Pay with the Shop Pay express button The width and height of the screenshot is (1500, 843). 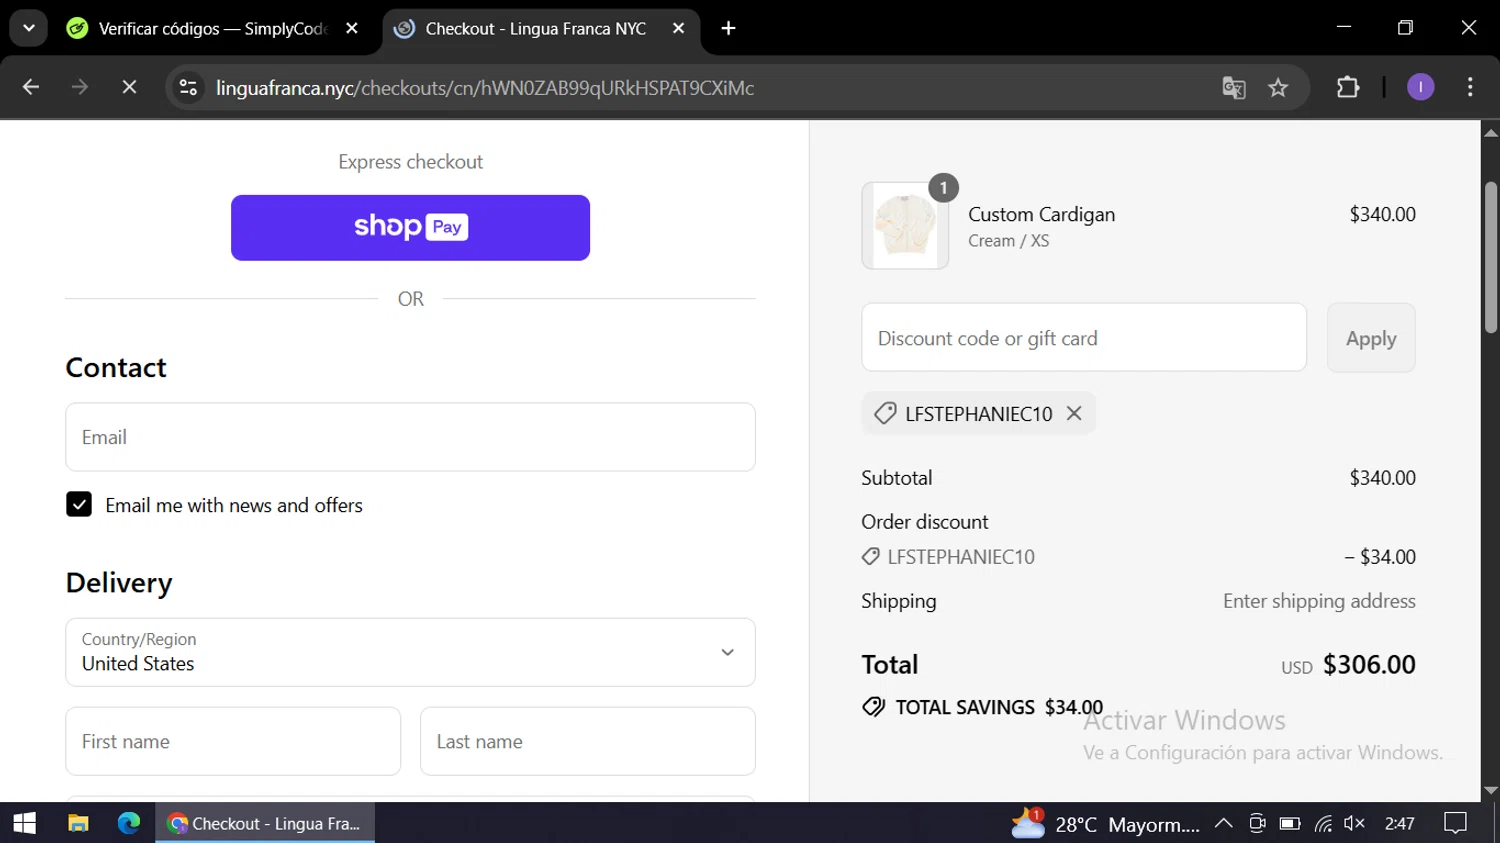(410, 227)
